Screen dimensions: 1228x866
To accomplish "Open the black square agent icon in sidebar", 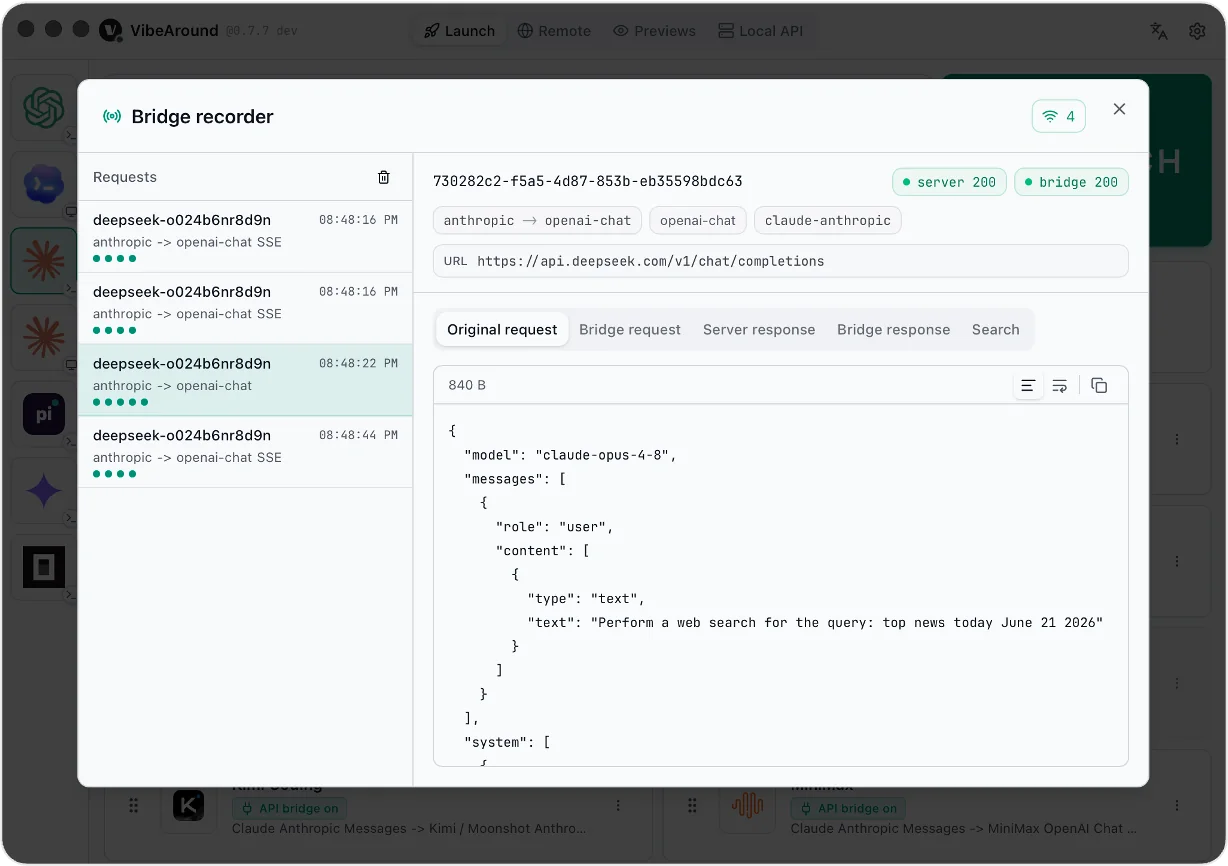I will click(44, 567).
